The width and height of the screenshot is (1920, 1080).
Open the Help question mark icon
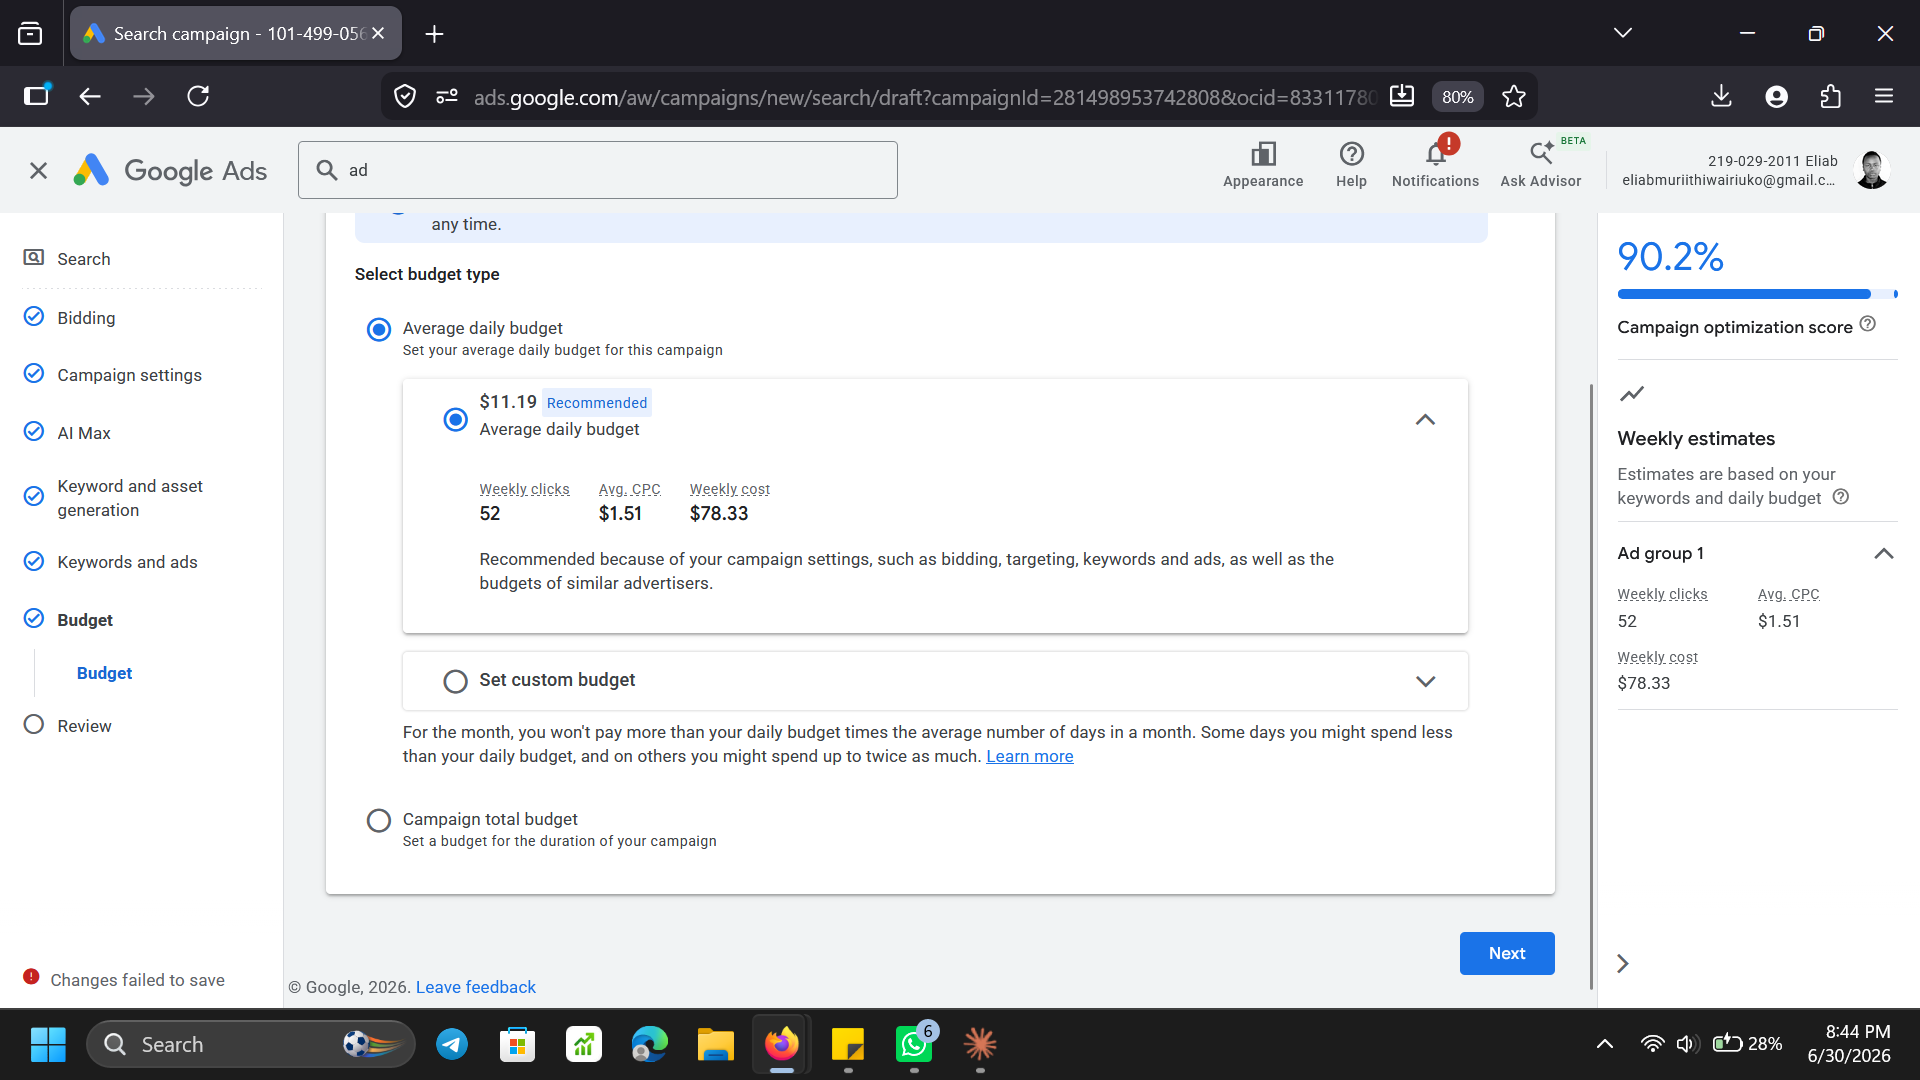(x=1351, y=154)
